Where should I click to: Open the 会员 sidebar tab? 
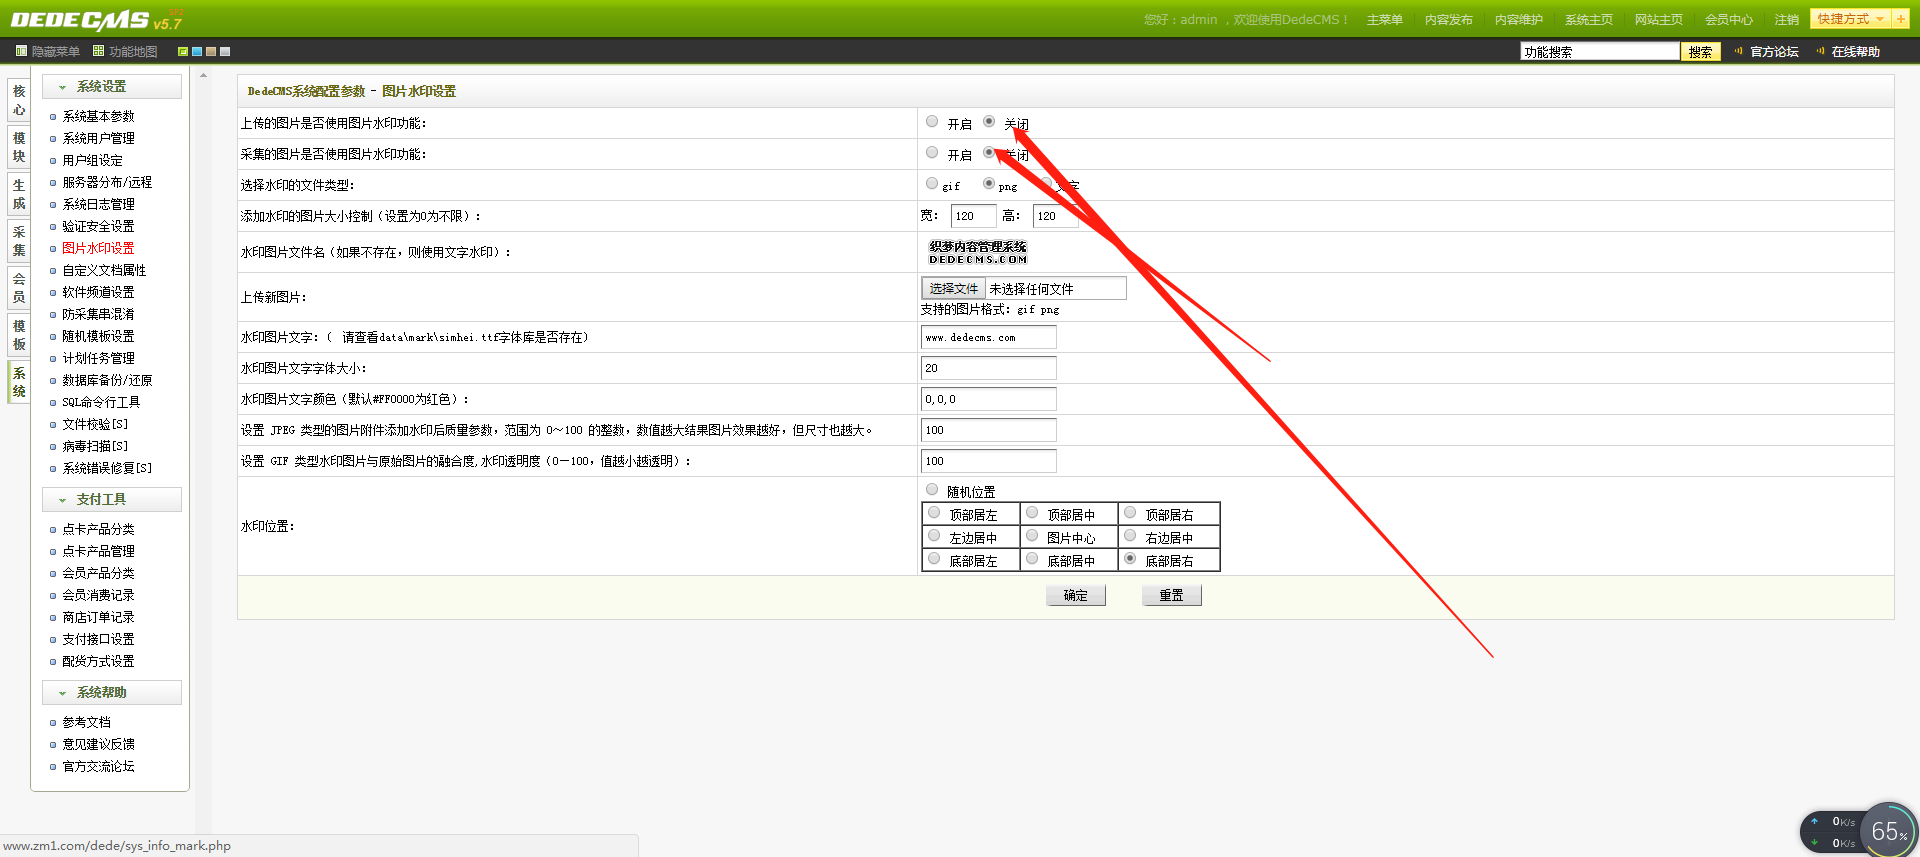click(x=19, y=289)
